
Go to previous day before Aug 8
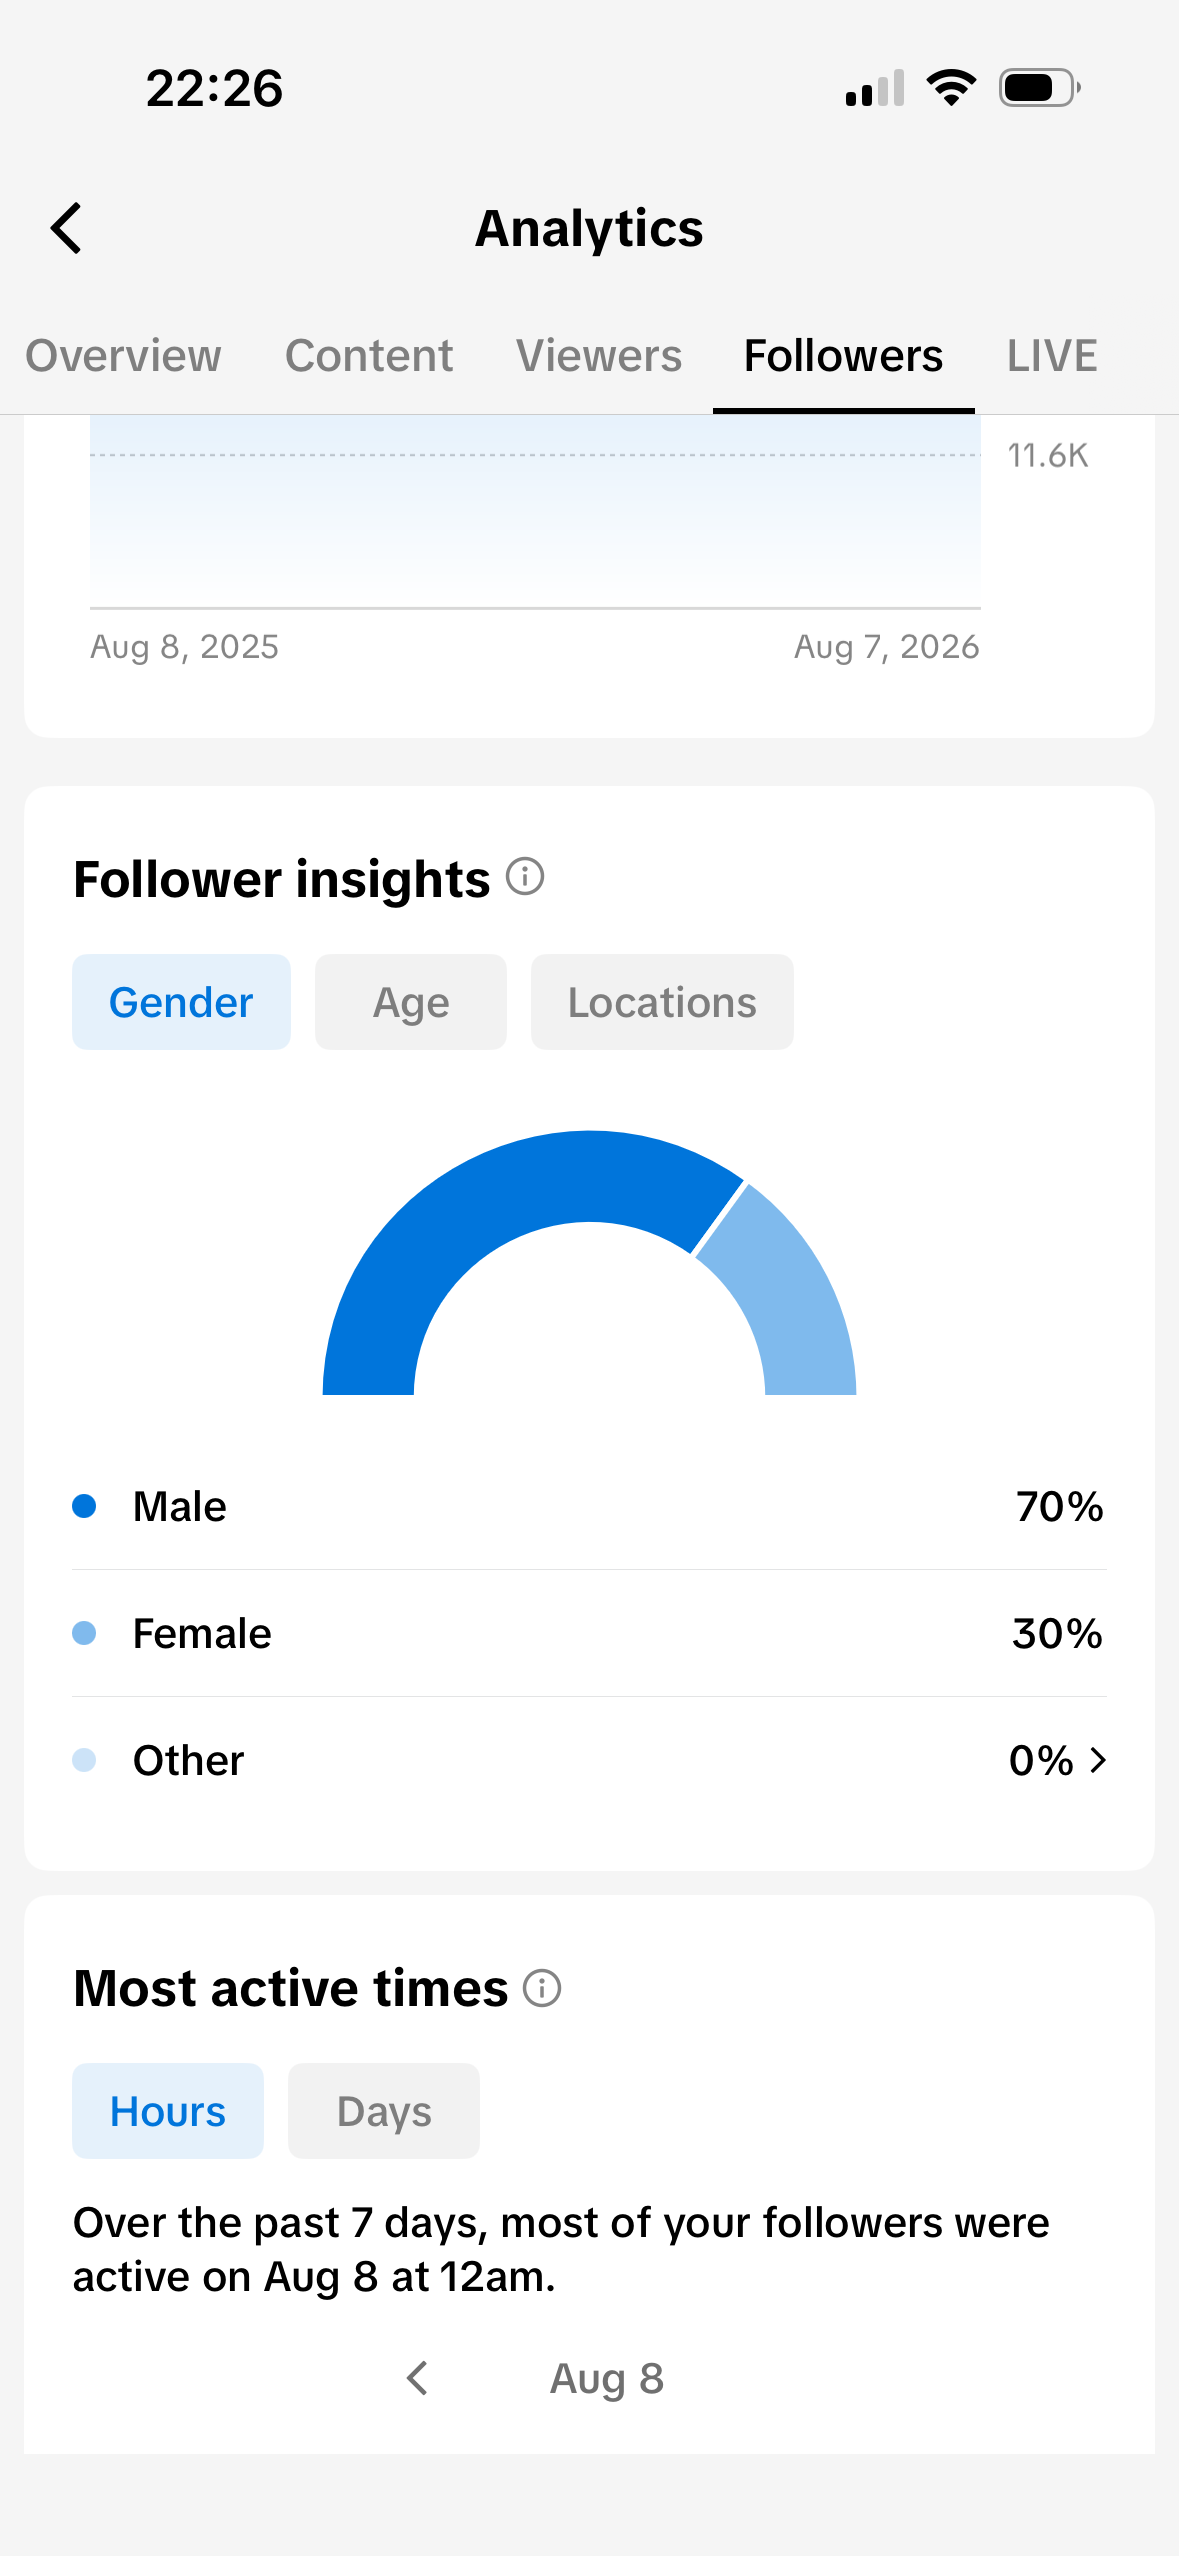pyautogui.click(x=418, y=2378)
